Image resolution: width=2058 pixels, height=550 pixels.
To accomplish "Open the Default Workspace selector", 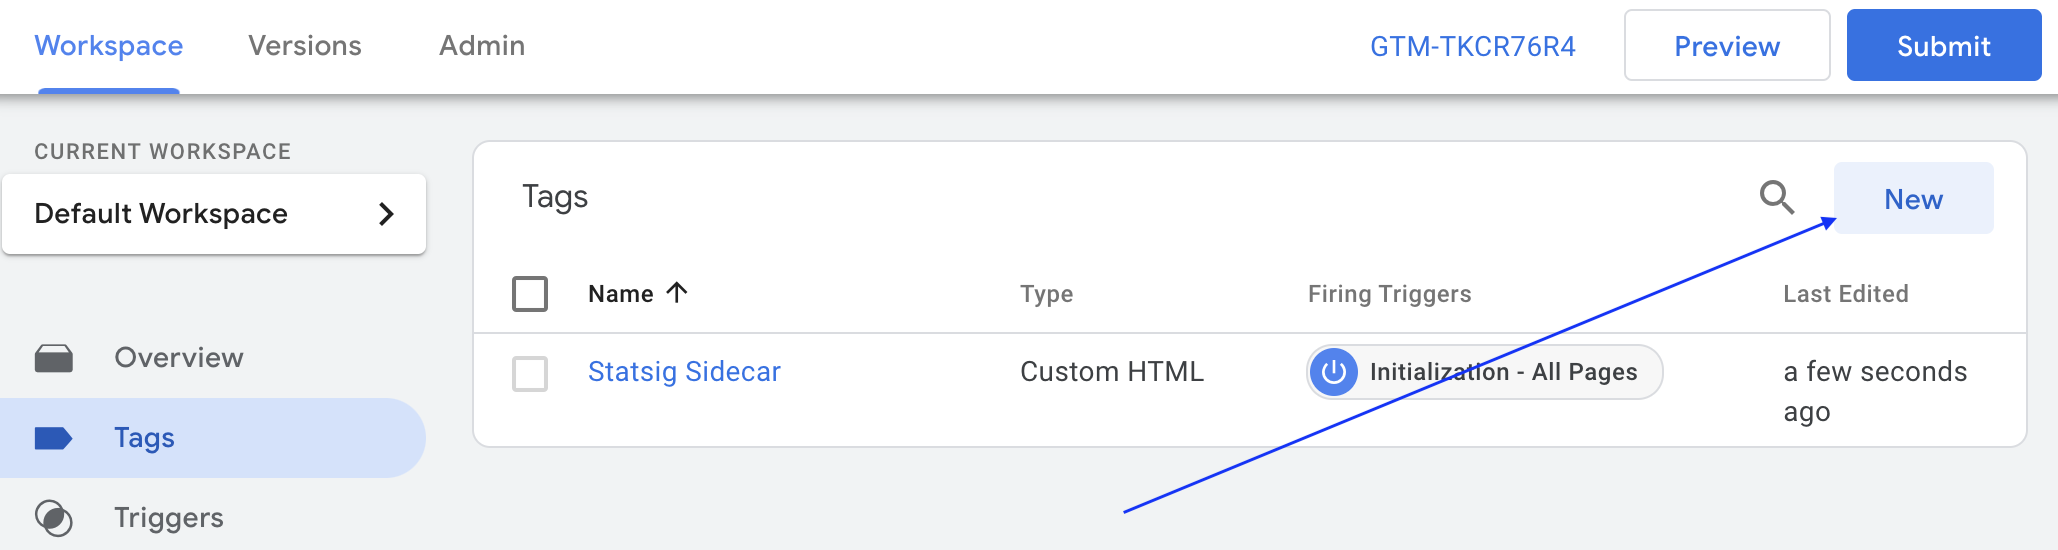I will pyautogui.click(x=214, y=214).
